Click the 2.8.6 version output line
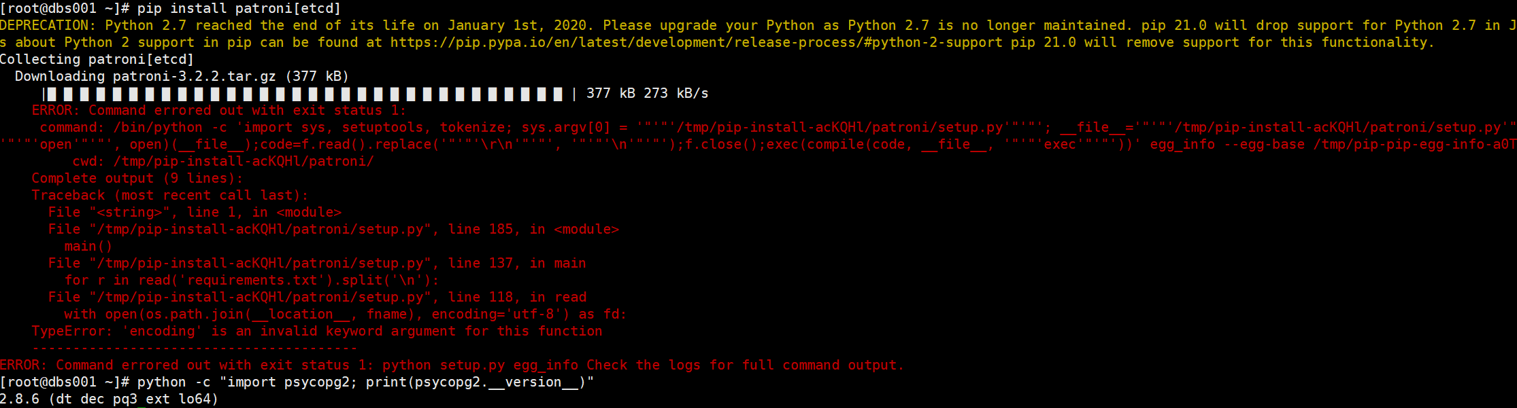 pyautogui.click(x=109, y=399)
